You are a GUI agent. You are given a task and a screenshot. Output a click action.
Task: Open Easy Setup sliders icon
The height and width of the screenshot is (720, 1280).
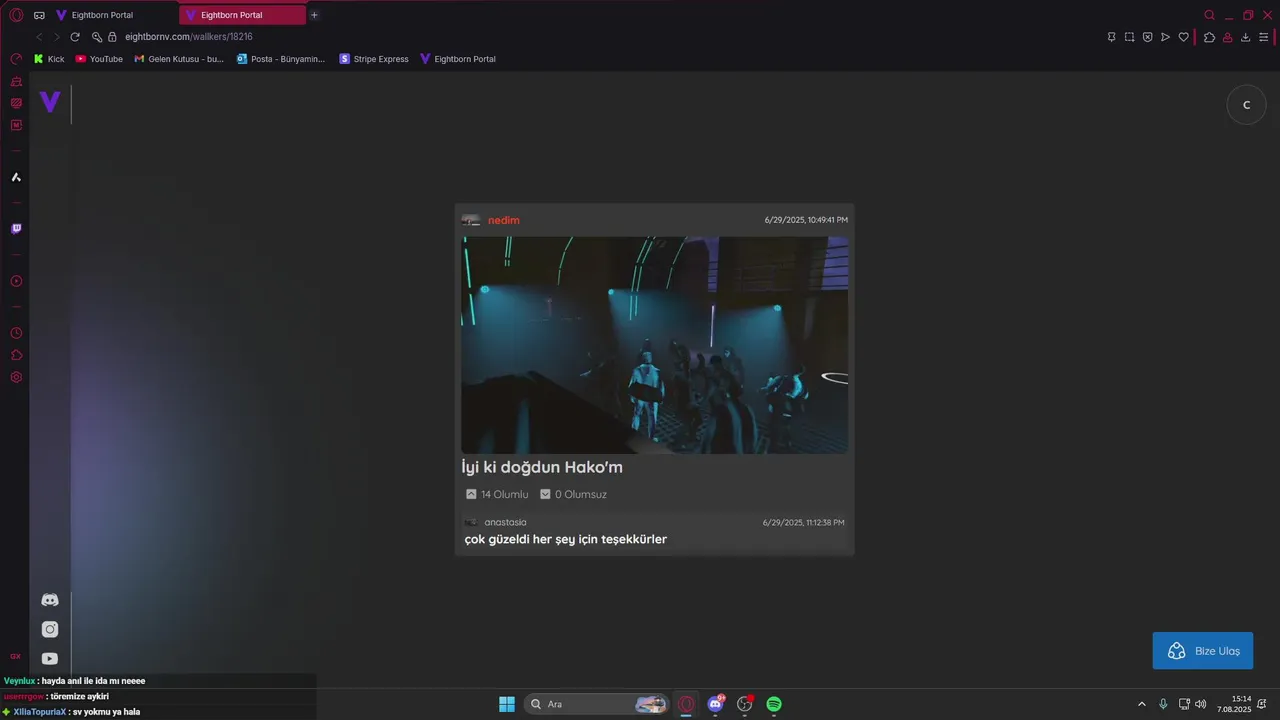coord(1263,37)
